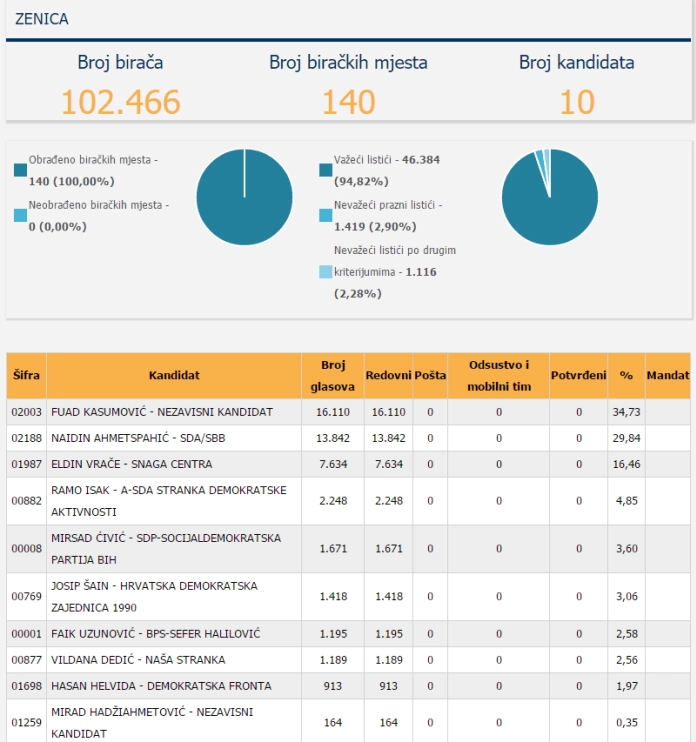Click the Odsustvo i mobilni tim header
This screenshot has height=742, width=696.
[499, 375]
